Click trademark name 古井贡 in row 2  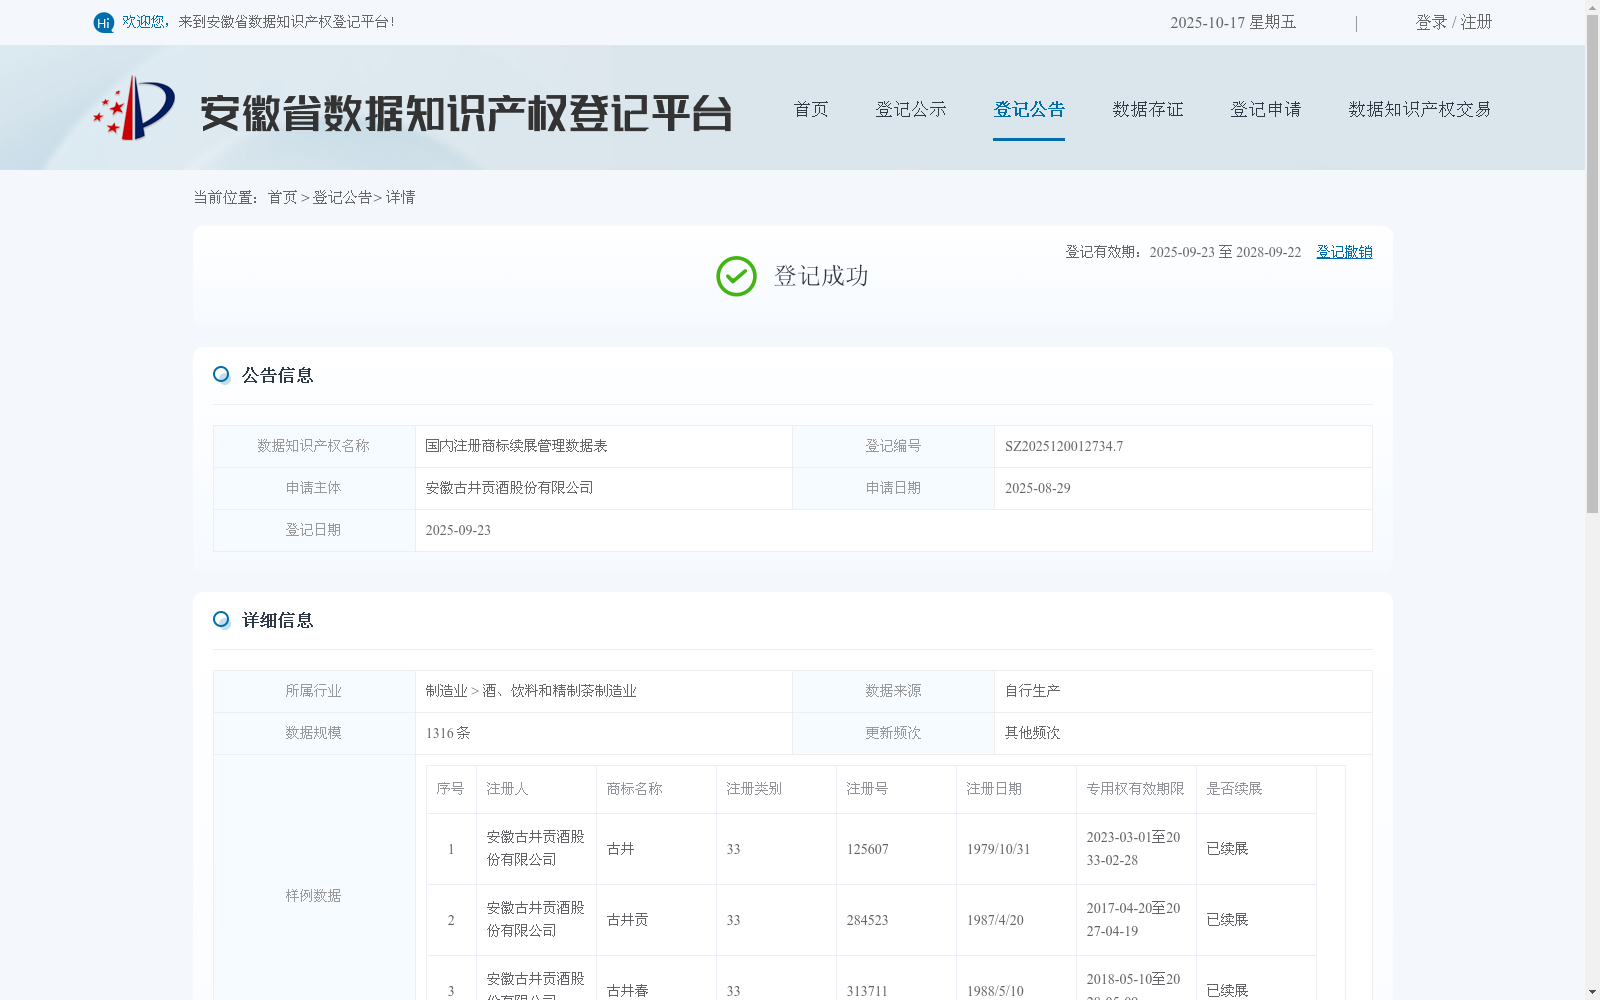[x=627, y=920]
